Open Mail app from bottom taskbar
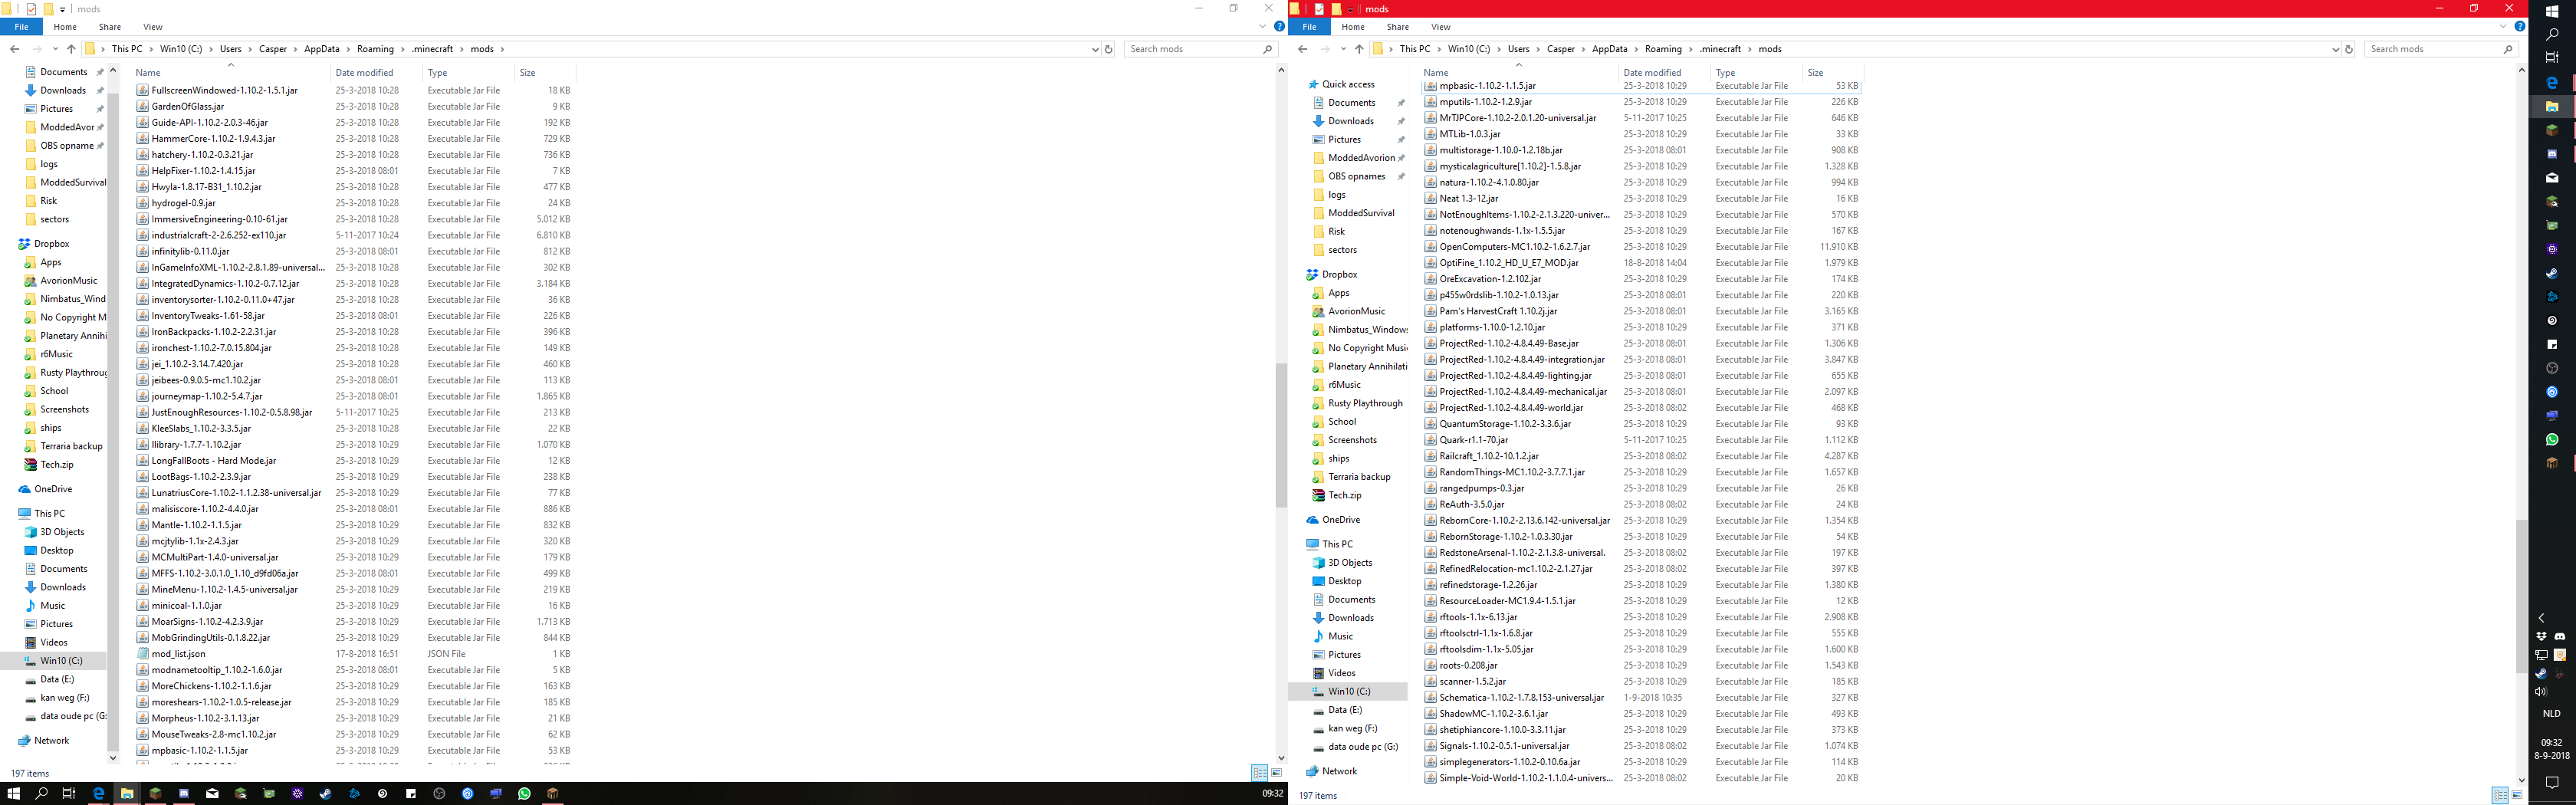 click(212, 793)
